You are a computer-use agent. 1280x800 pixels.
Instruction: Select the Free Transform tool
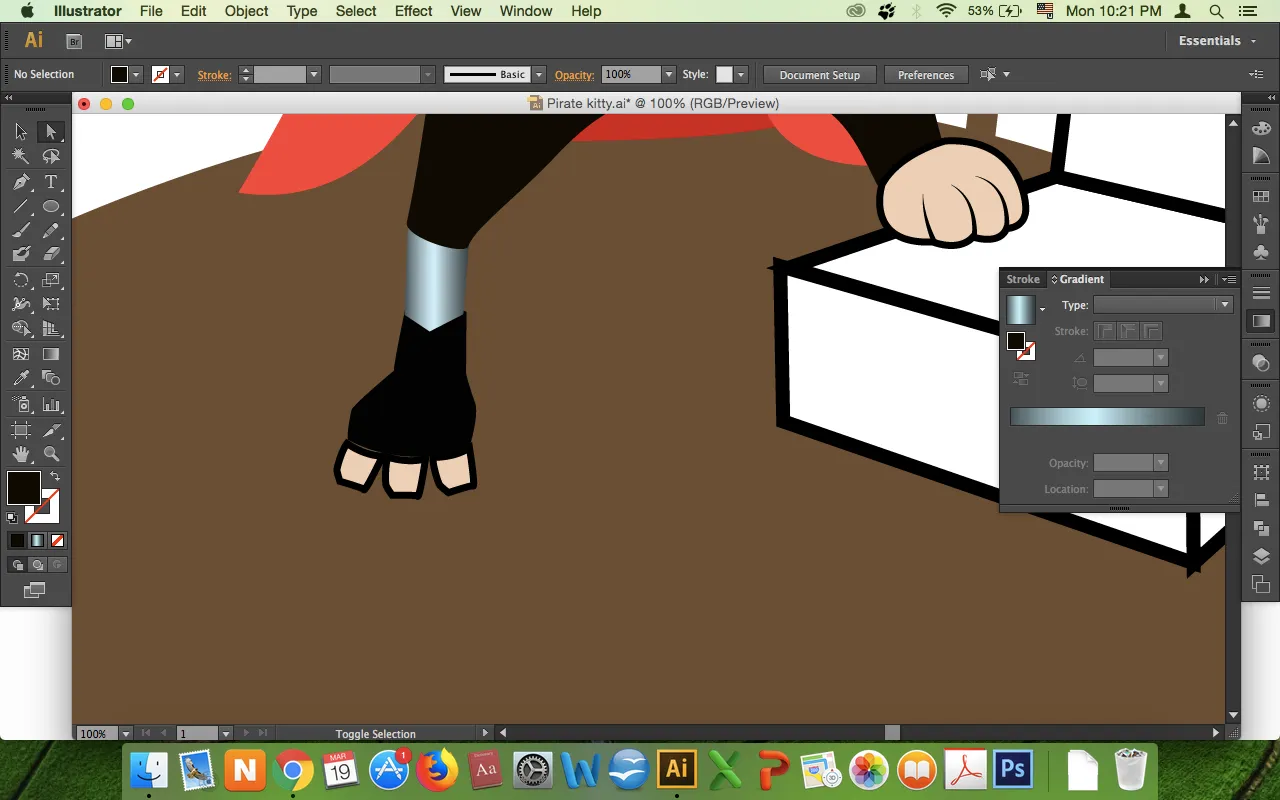point(51,305)
